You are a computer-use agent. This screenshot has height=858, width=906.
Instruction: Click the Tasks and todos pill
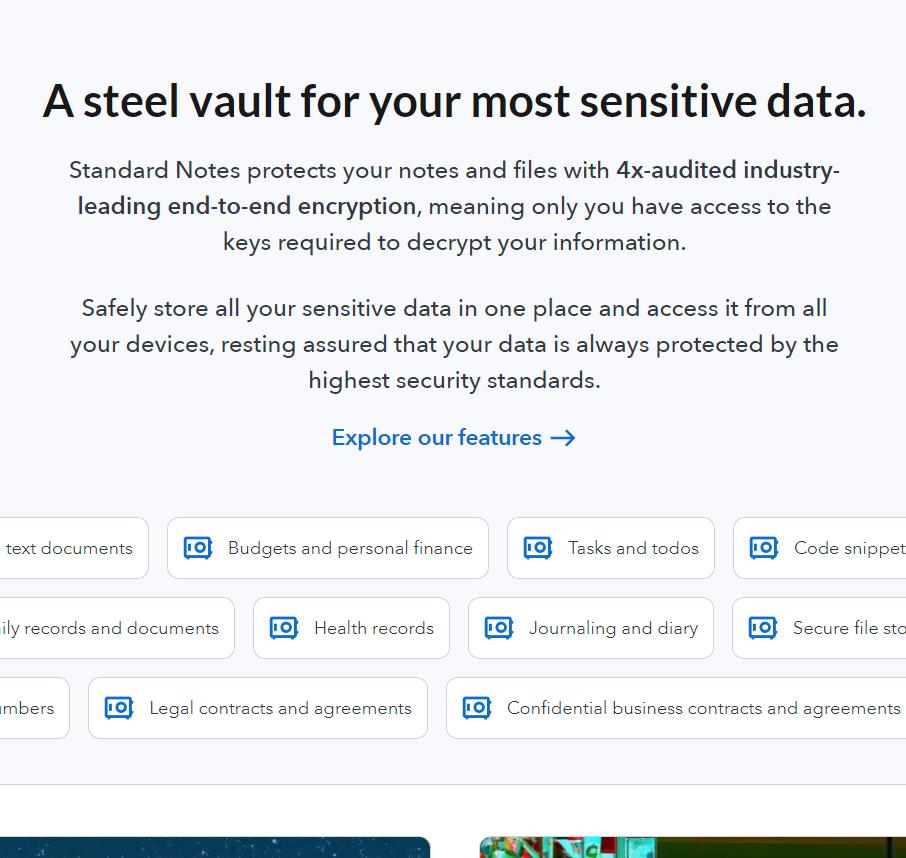[610, 547]
